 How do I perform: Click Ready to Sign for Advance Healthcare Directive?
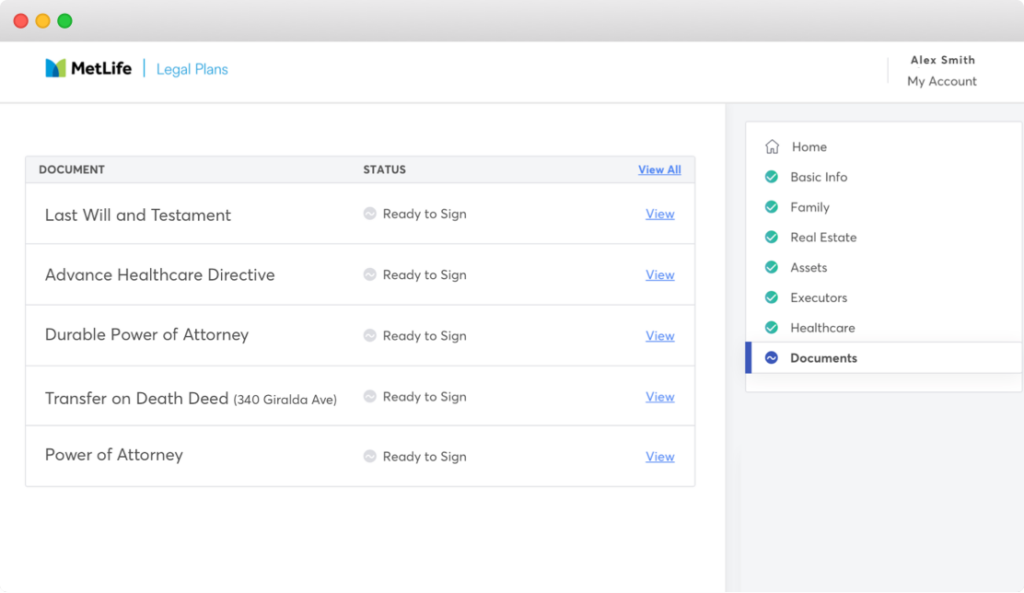pyautogui.click(x=424, y=275)
